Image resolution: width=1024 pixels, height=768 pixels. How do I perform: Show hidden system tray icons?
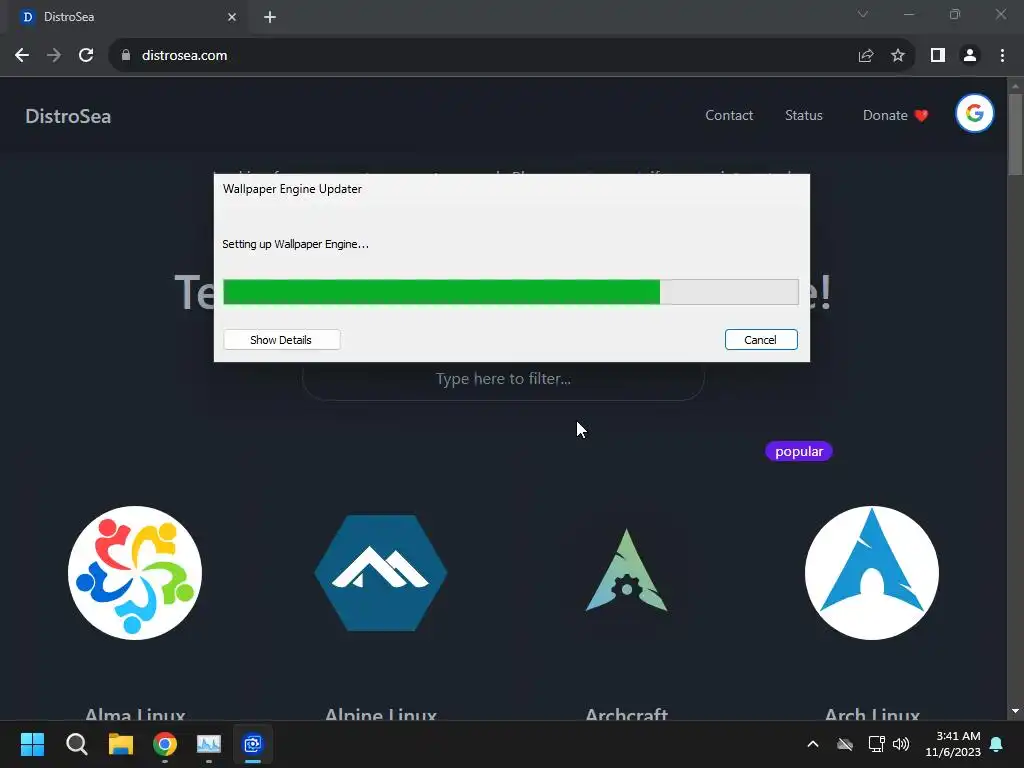[x=813, y=744]
